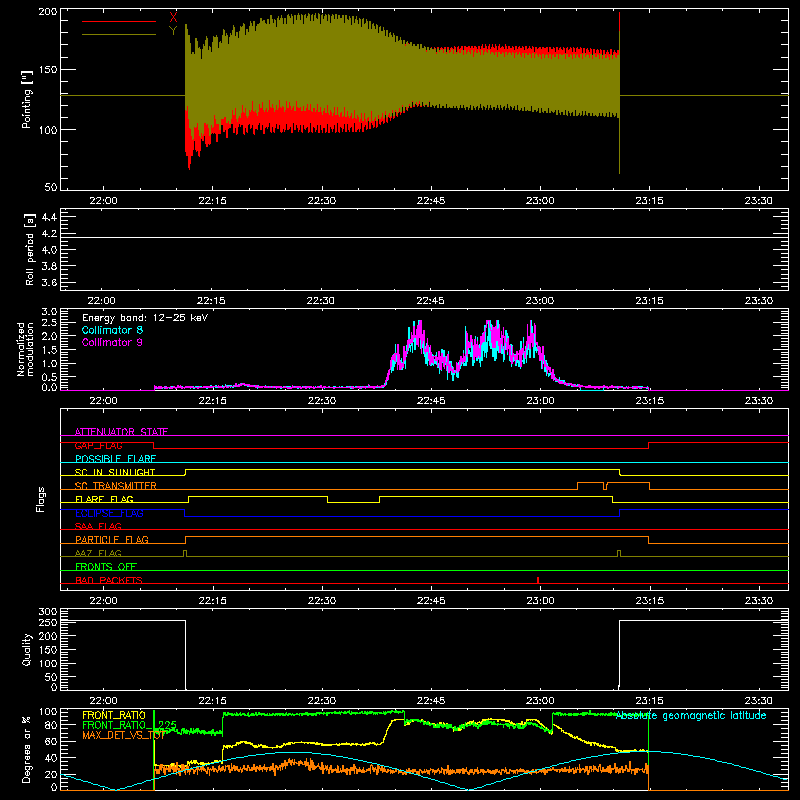Click the 80 tick on Degrees or % axis
This screenshot has height=800, width=800.
[x=51, y=725]
